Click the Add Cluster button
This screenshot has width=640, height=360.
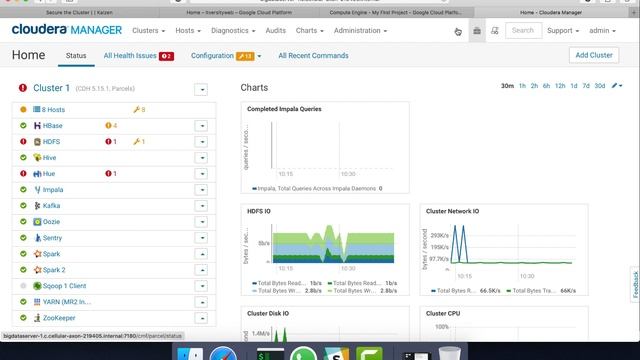(594, 55)
